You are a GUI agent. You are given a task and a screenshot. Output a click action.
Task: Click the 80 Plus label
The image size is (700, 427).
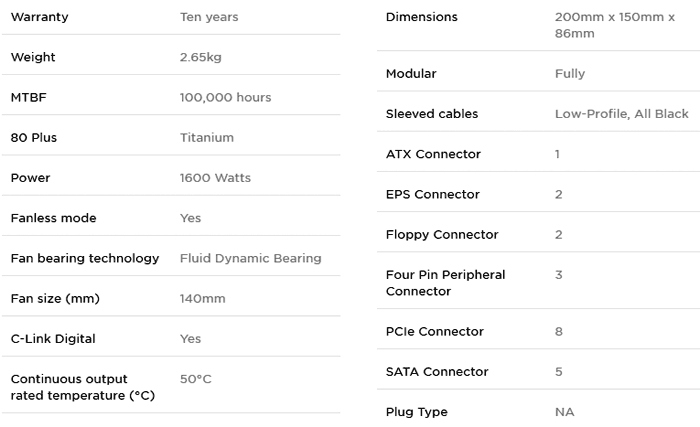[x=33, y=137]
